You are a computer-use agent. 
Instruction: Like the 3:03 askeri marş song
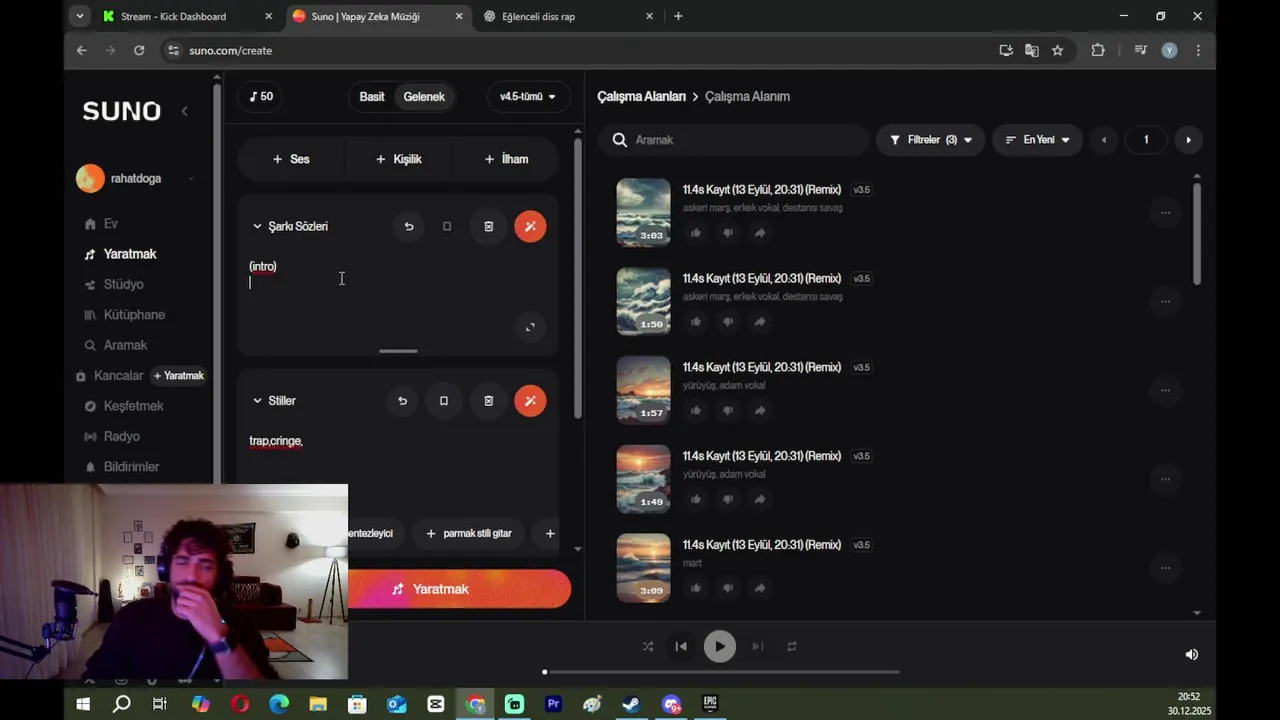pyautogui.click(x=696, y=233)
